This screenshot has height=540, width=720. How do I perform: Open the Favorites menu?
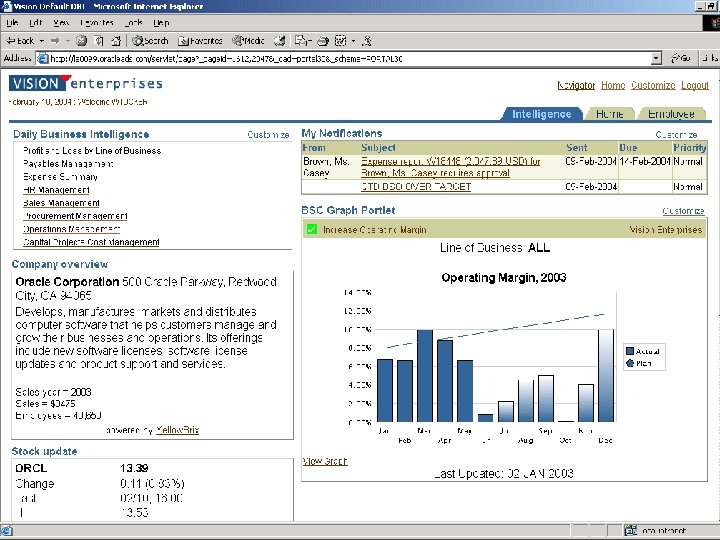pyautogui.click(x=96, y=22)
